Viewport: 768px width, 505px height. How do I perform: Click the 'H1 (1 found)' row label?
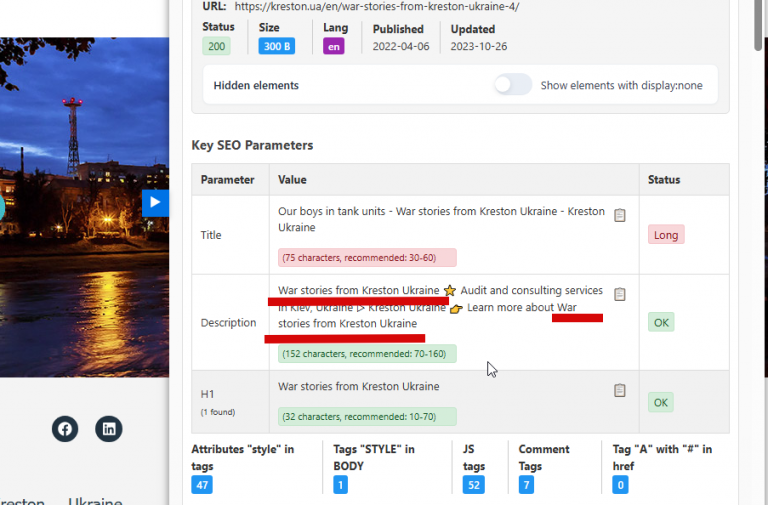tap(218, 402)
